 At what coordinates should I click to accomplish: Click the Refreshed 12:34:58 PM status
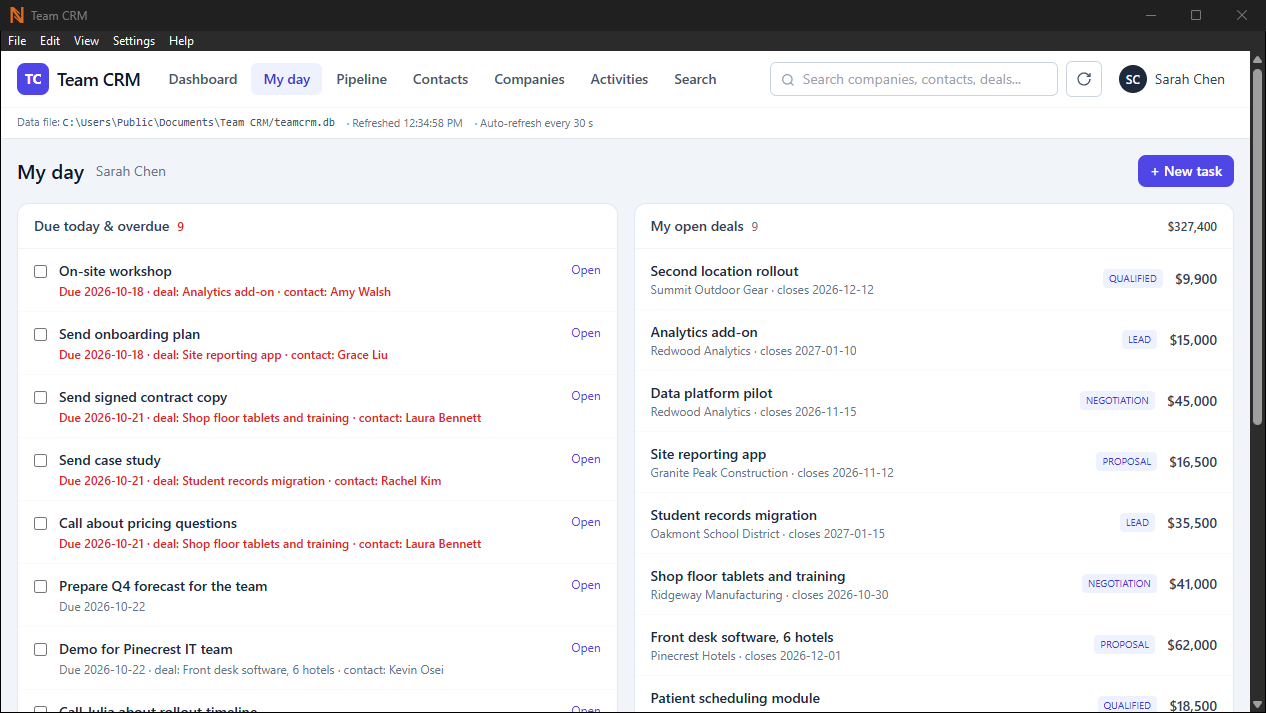coord(407,123)
